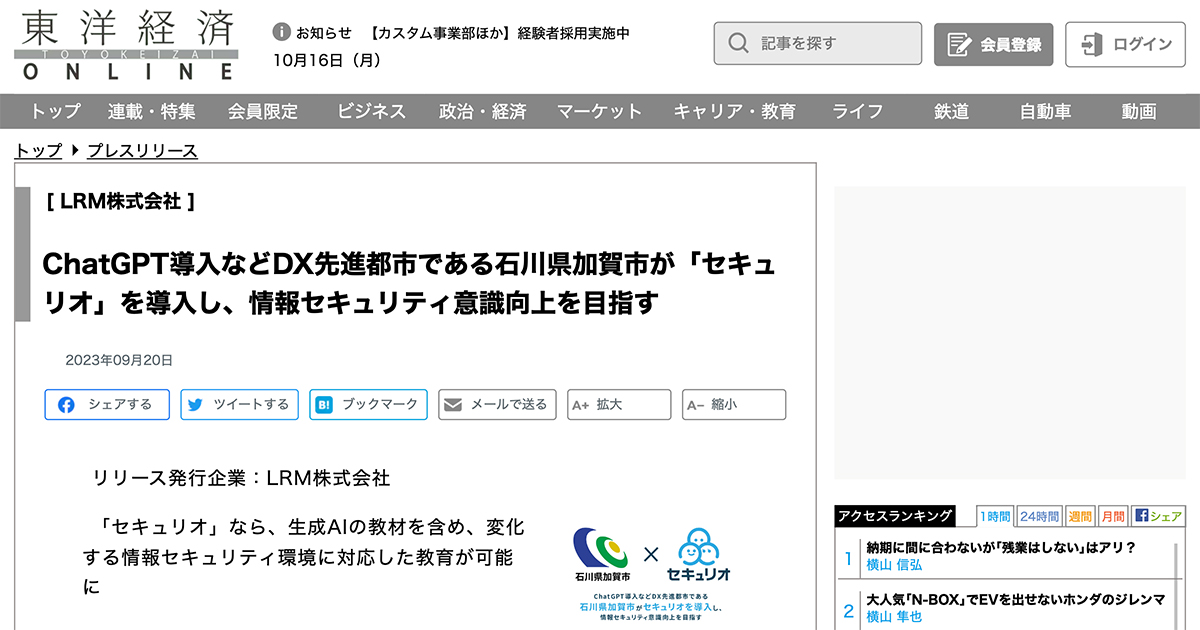
Task: Select the 週間 ranking tab
Action: (1080, 516)
